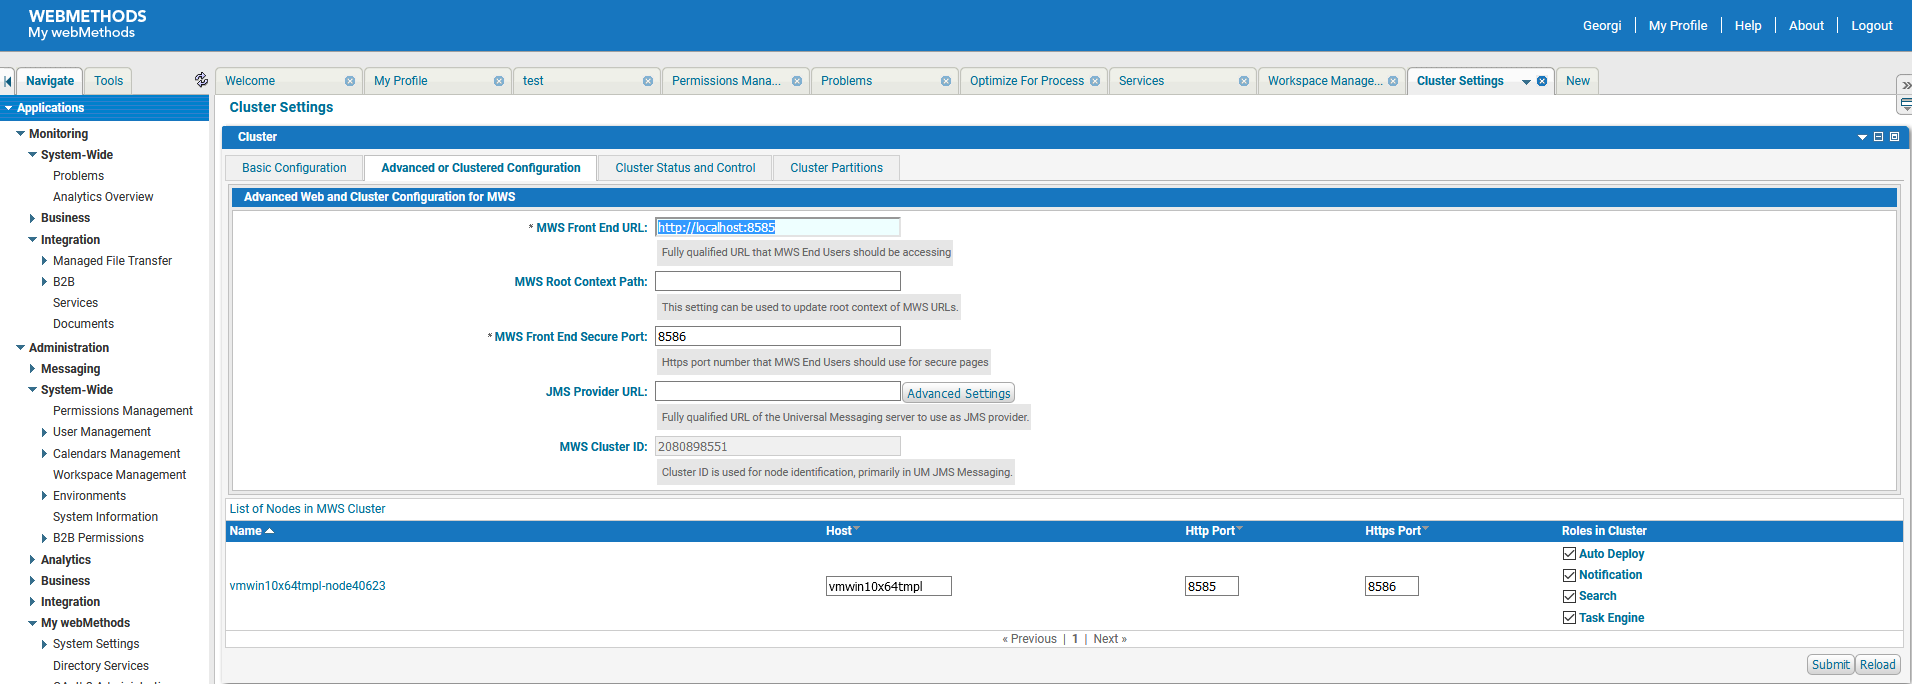
Task: Switch to the Basic Configuration tab
Action: [294, 168]
